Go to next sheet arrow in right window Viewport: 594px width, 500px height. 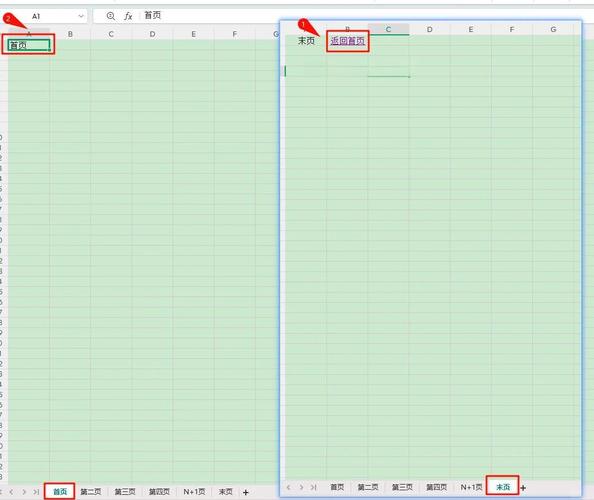(302, 487)
